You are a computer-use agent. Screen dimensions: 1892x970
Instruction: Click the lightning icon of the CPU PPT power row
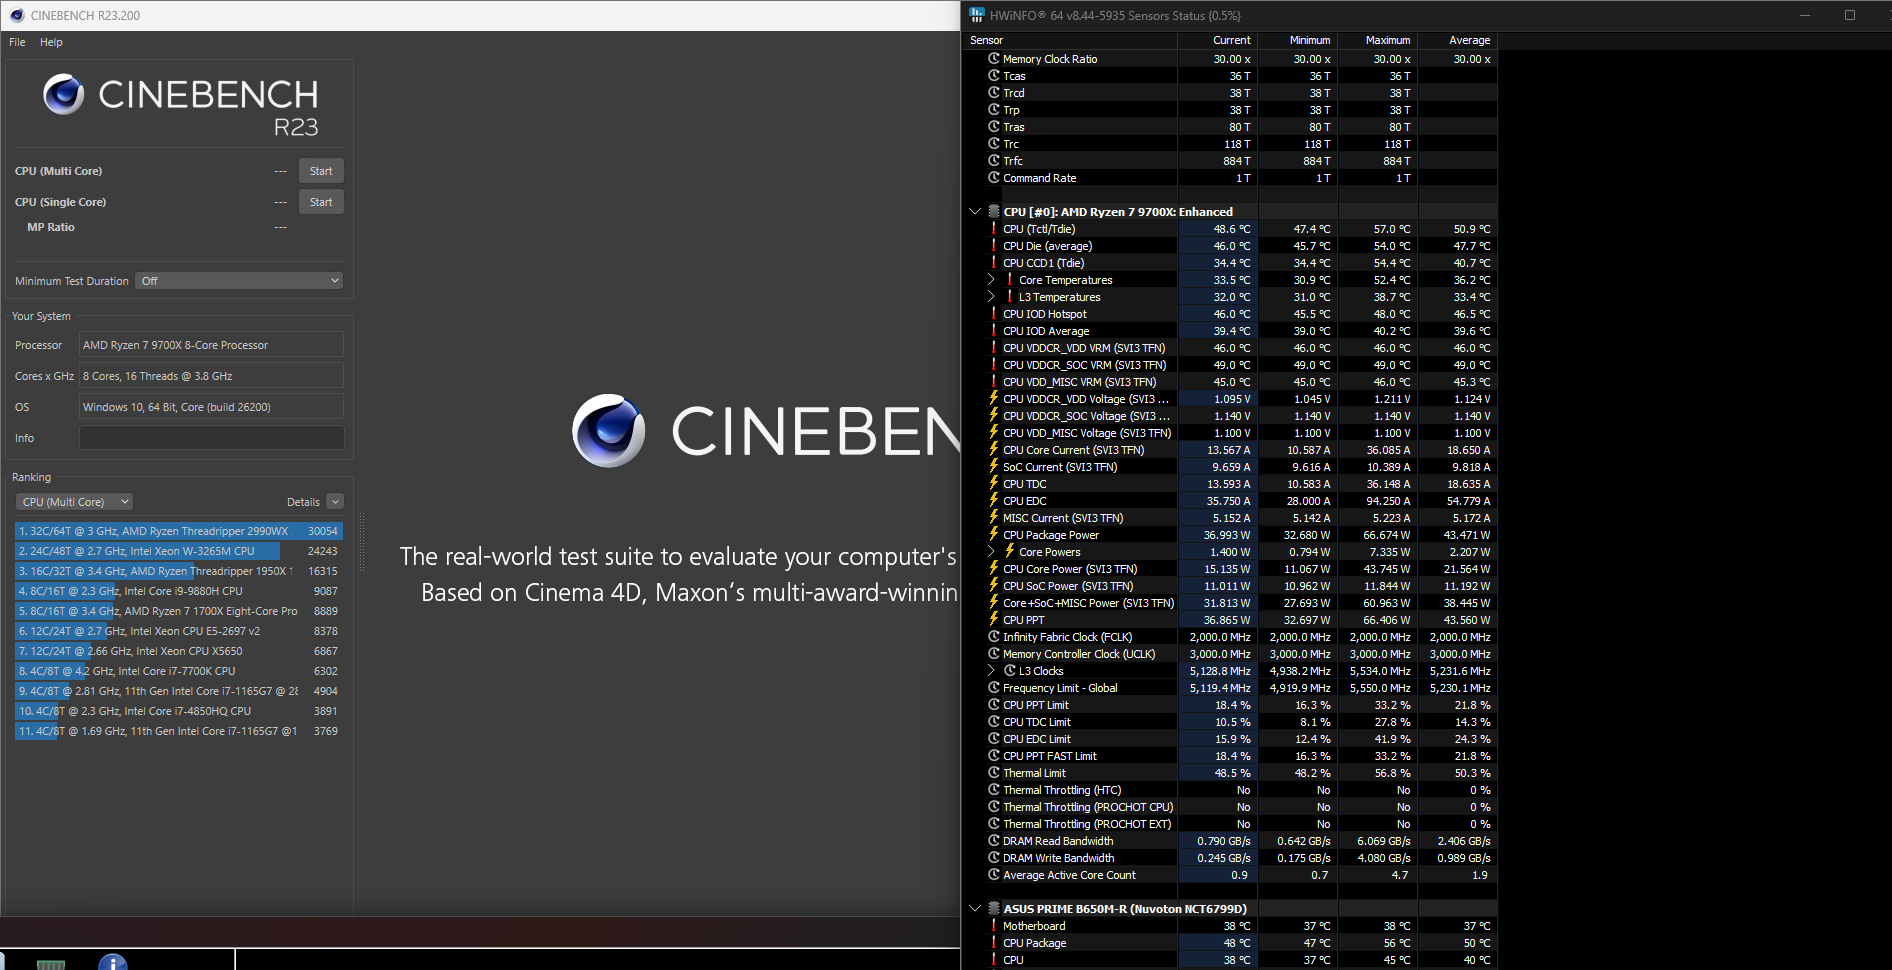click(x=994, y=619)
